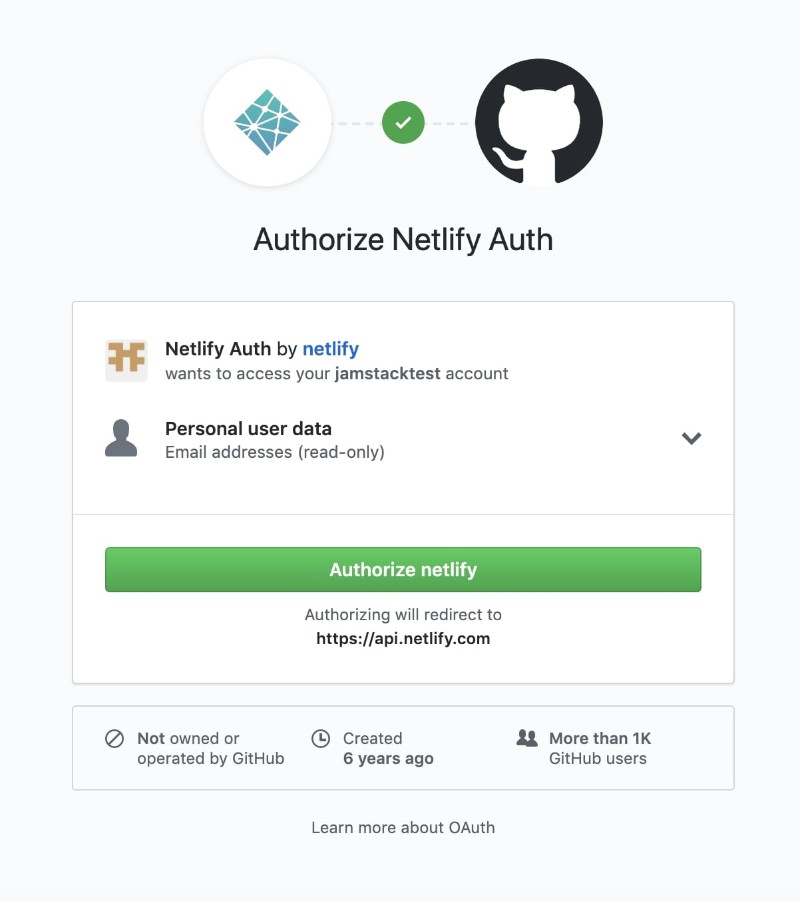Click the Netlify Auth application icon

[x=127, y=360]
